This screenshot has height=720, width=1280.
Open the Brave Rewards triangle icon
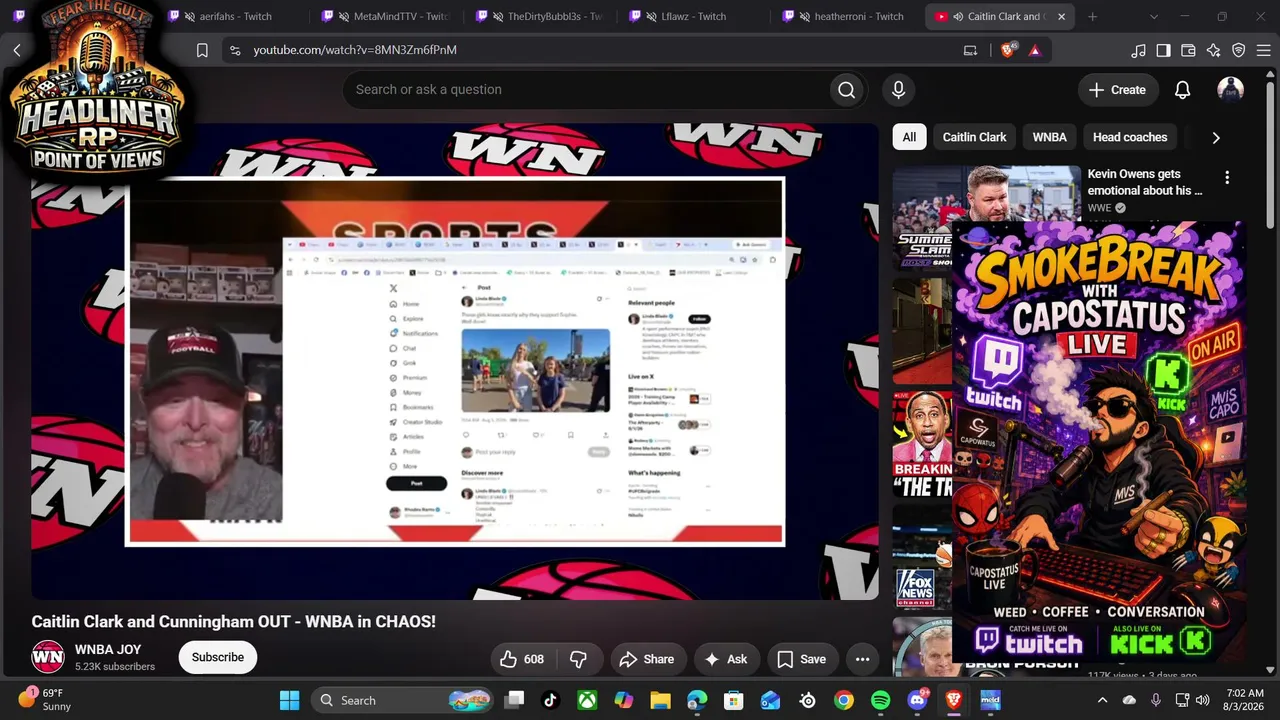point(1035,50)
